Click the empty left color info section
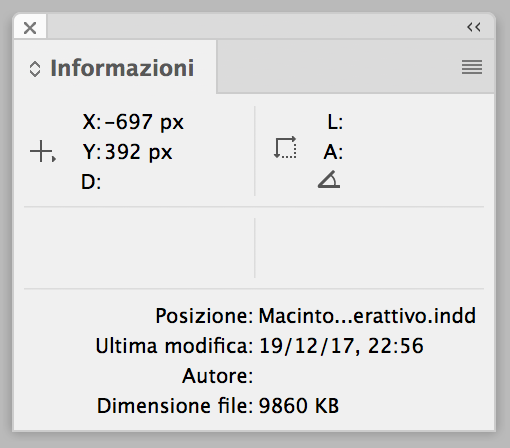The image size is (510, 448). point(139,248)
